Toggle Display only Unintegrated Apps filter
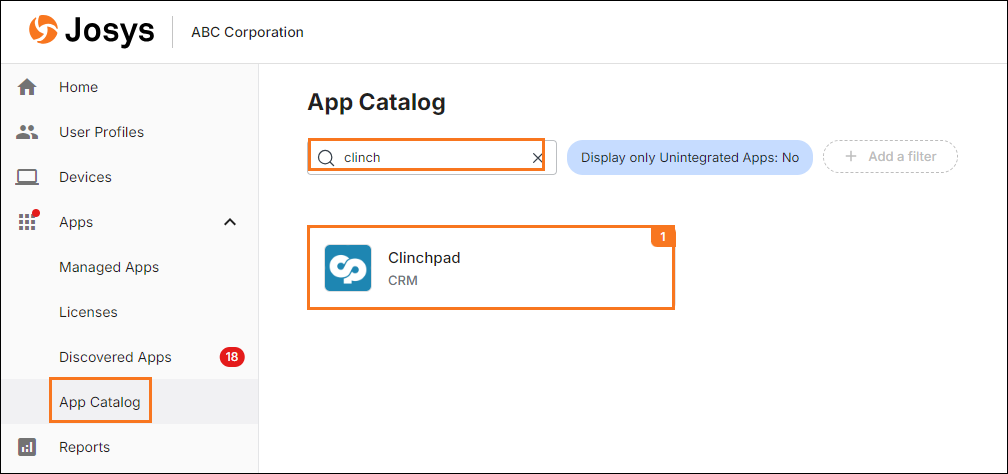The image size is (1008, 474). tap(690, 158)
